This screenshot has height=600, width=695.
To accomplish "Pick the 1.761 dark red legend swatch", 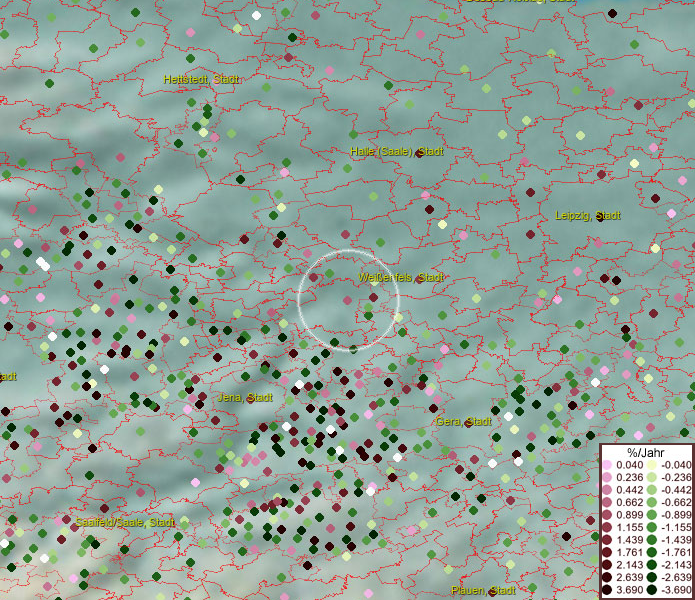I will [607, 553].
